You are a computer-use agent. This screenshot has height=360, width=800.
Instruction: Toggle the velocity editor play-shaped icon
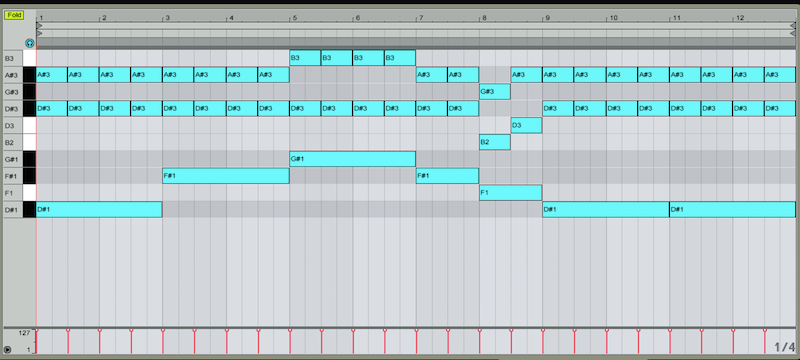(x=7, y=349)
